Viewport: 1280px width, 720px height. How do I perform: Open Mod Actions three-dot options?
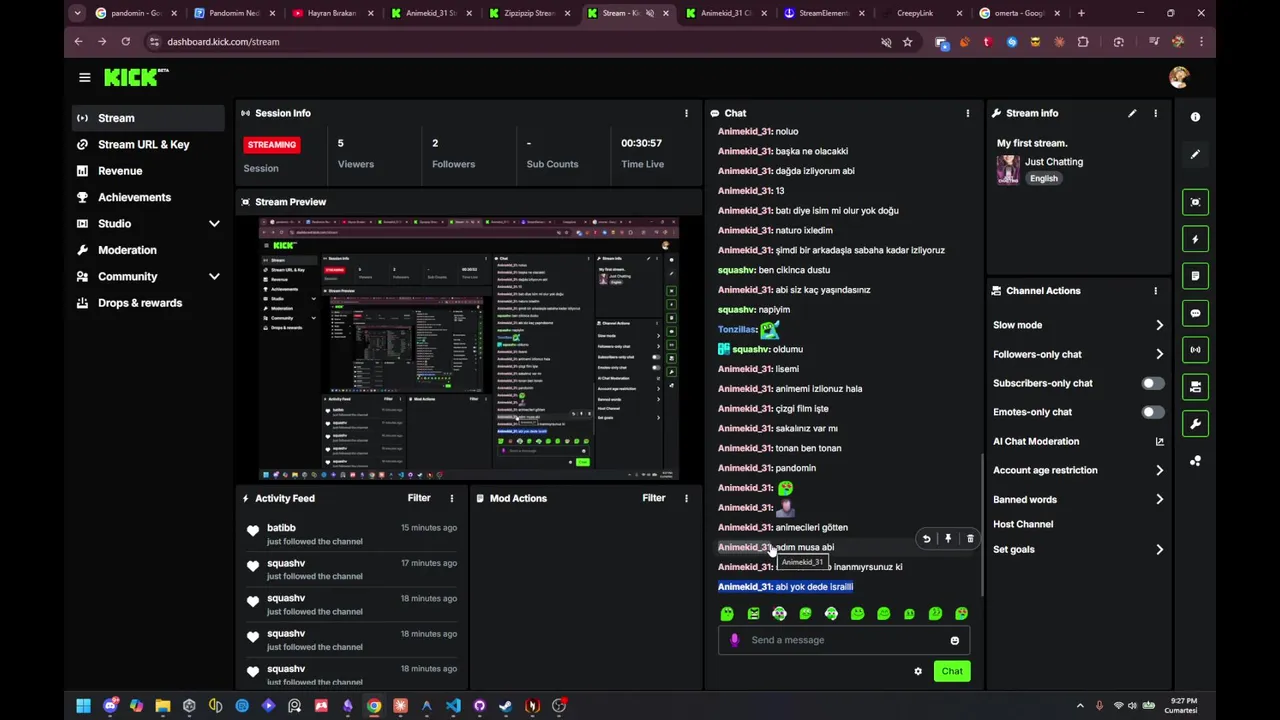point(686,498)
